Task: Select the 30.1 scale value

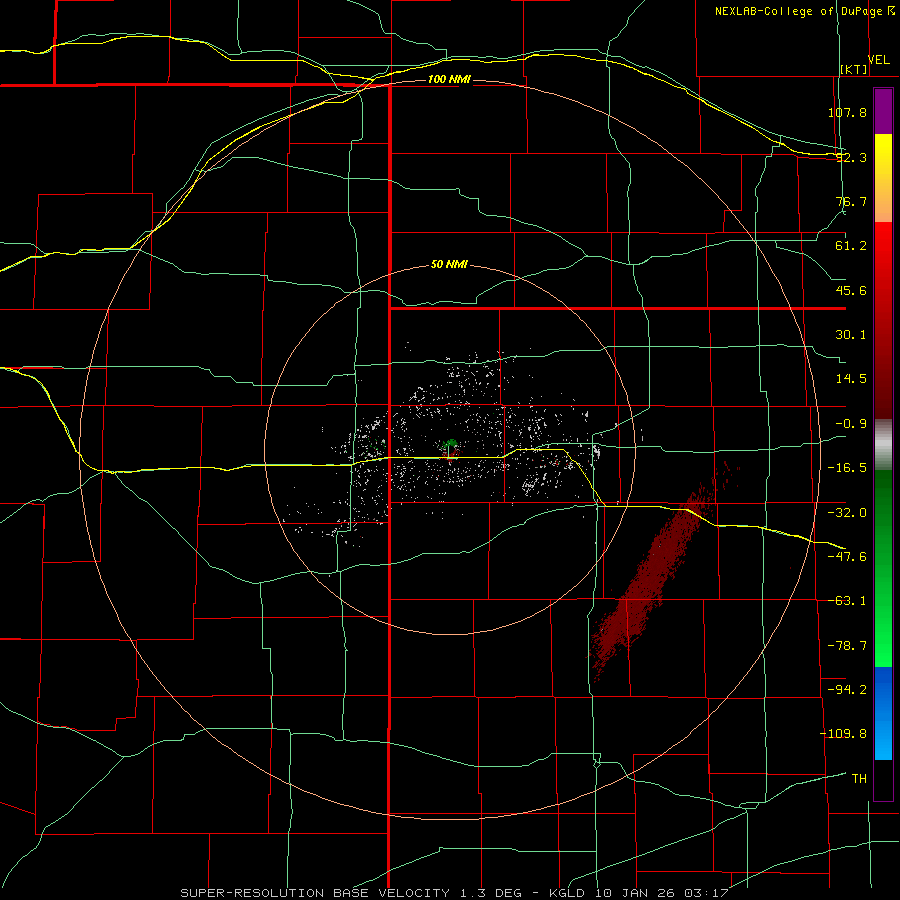Action: (x=851, y=335)
